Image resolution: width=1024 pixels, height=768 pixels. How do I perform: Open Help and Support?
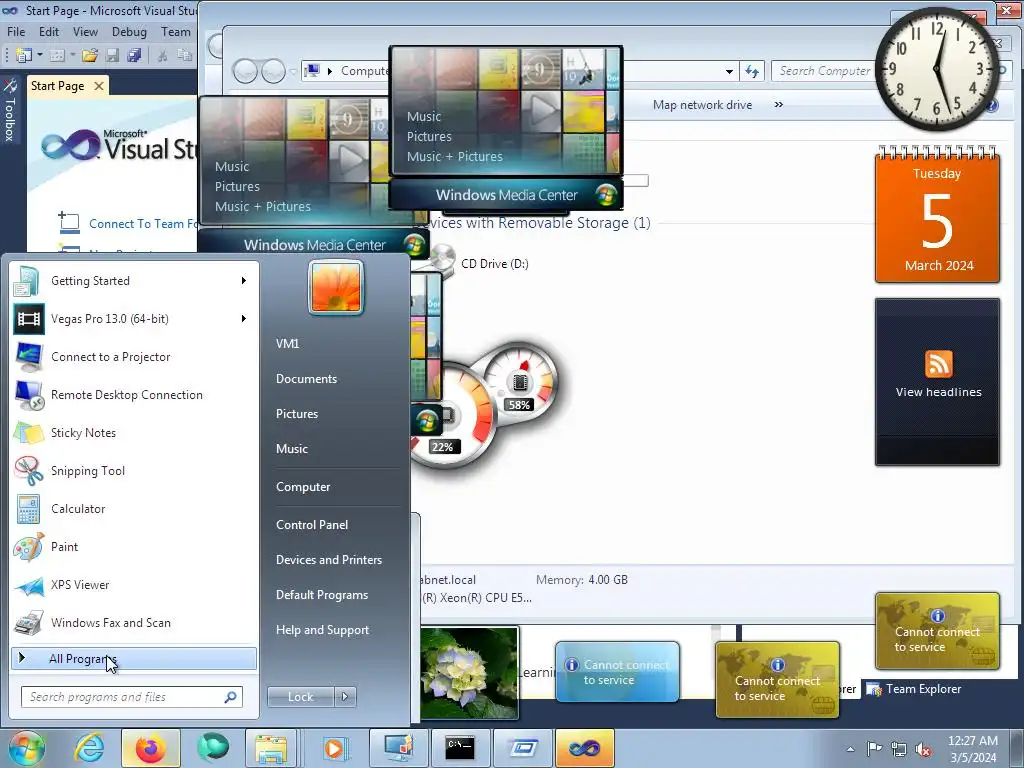click(x=322, y=630)
